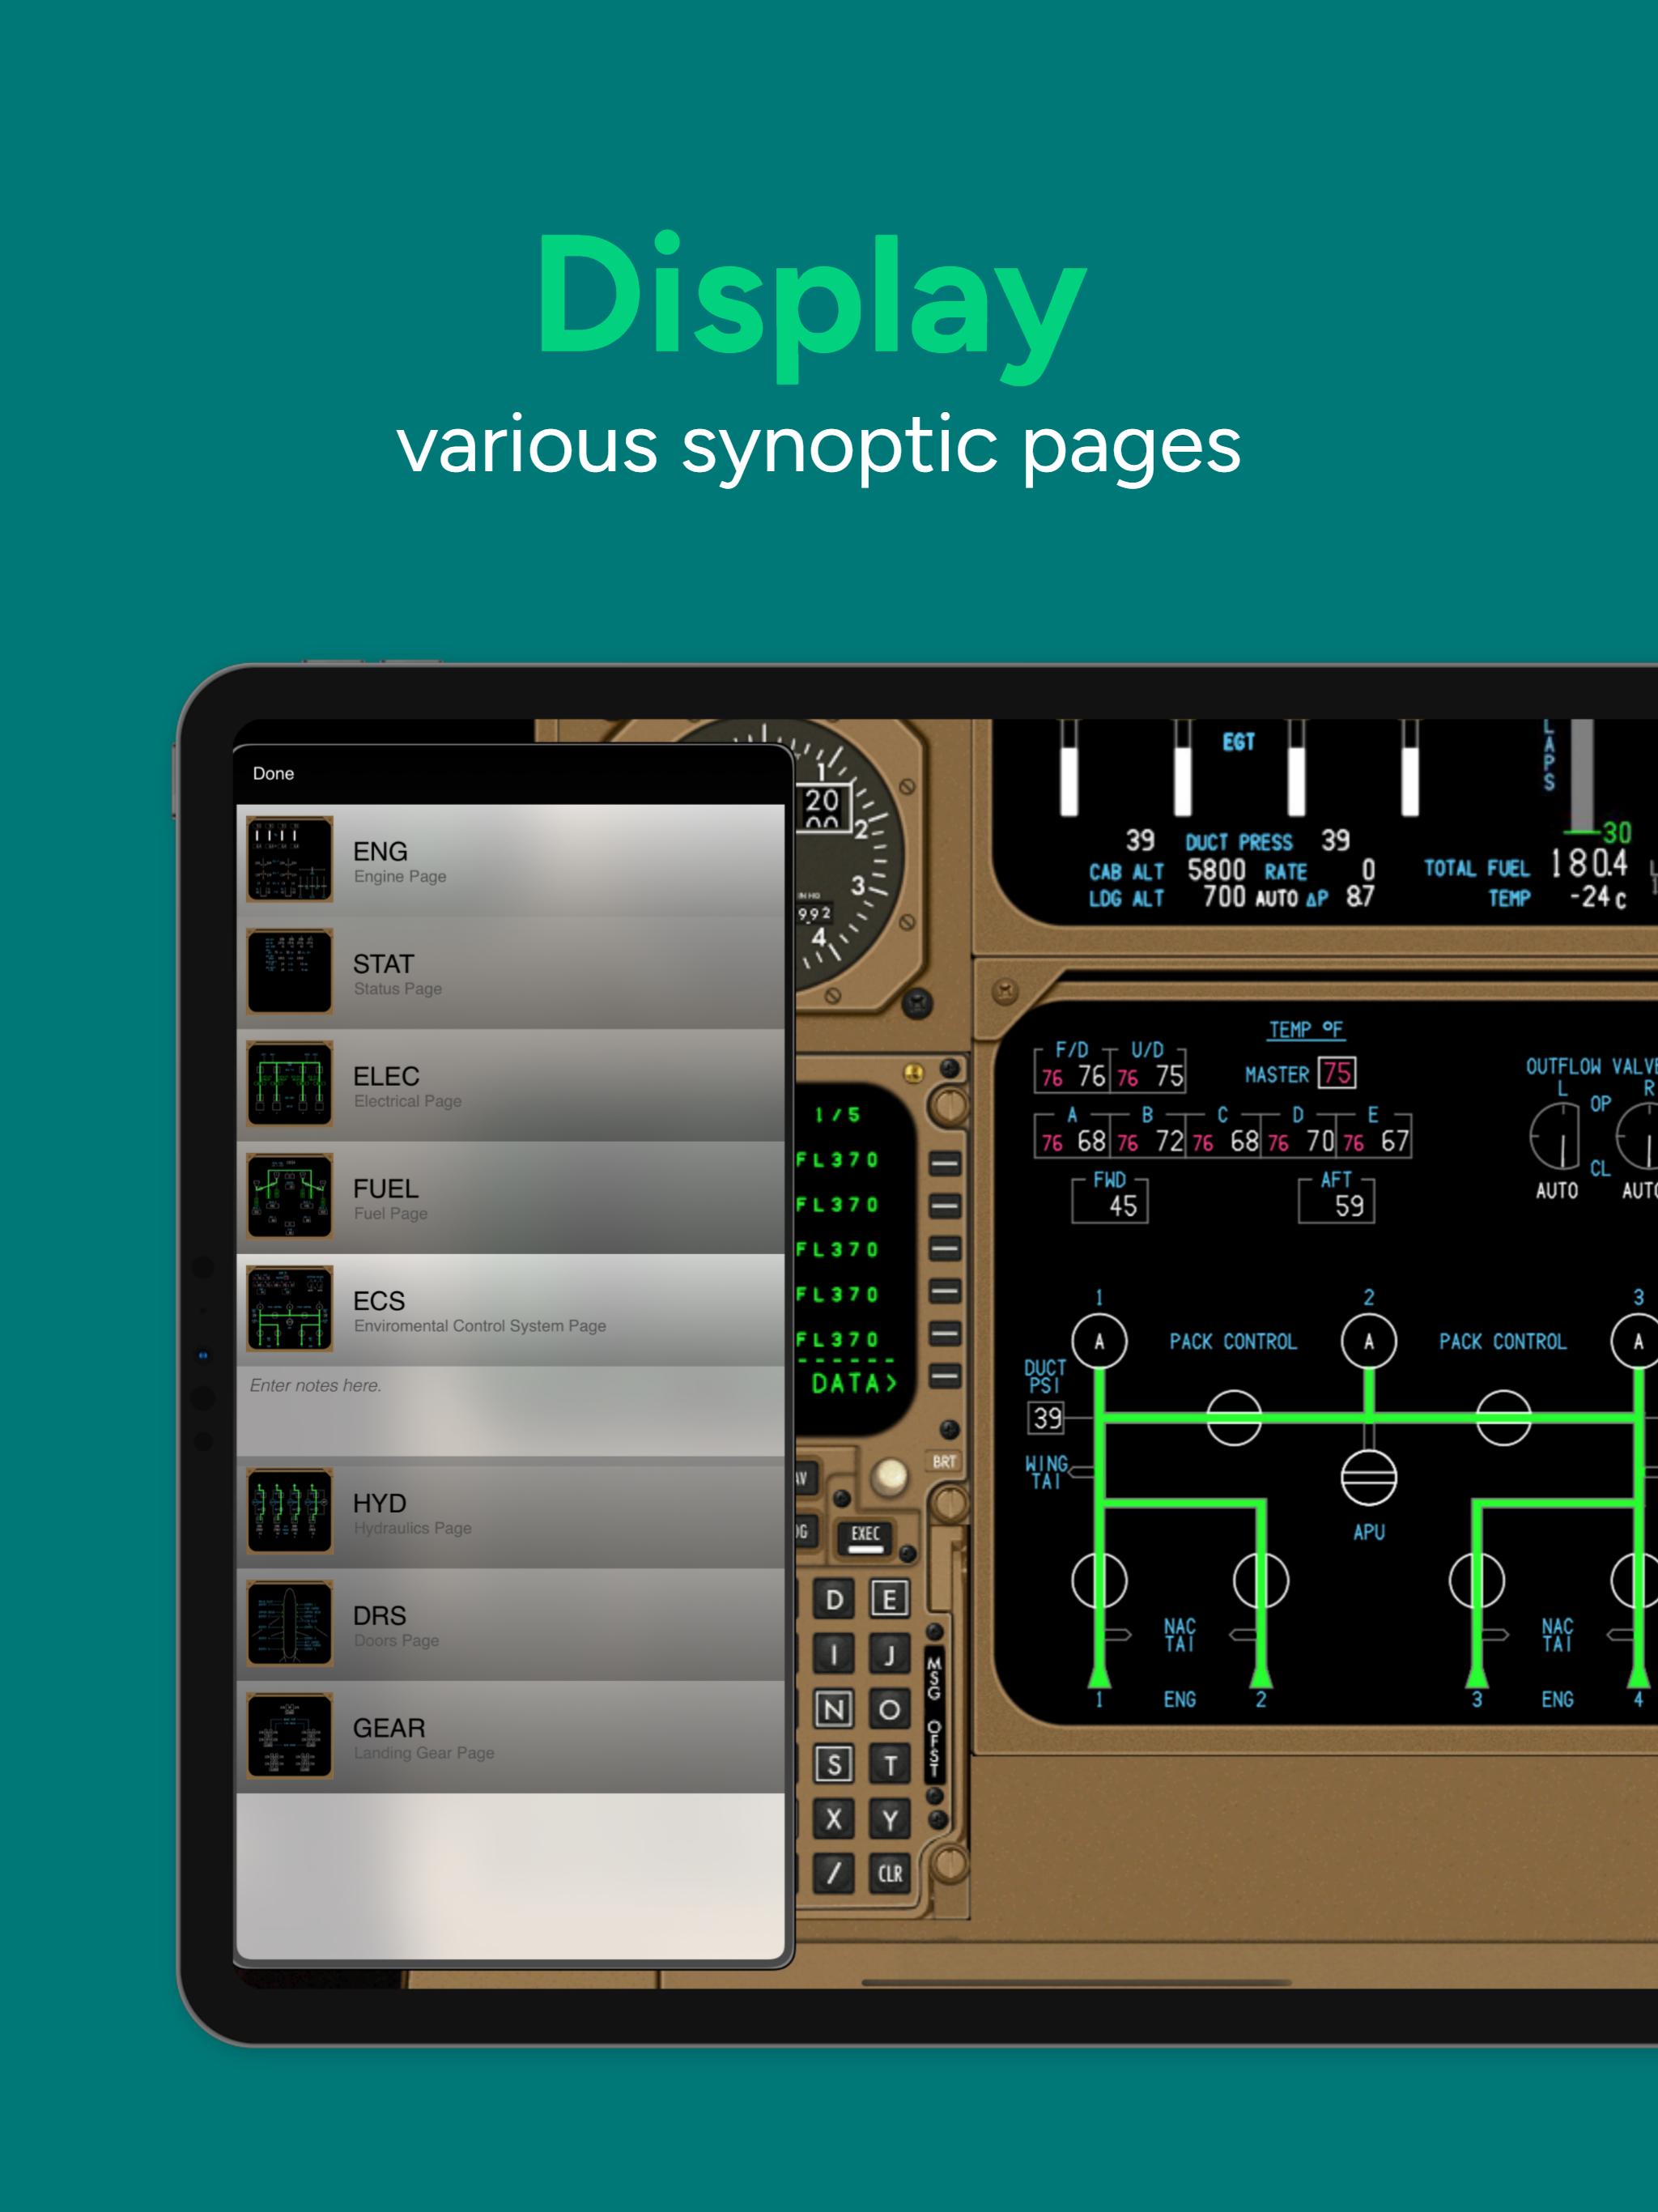Image resolution: width=1658 pixels, height=2212 pixels.
Task: Select the ENG Engine Page row
Action: click(x=511, y=860)
